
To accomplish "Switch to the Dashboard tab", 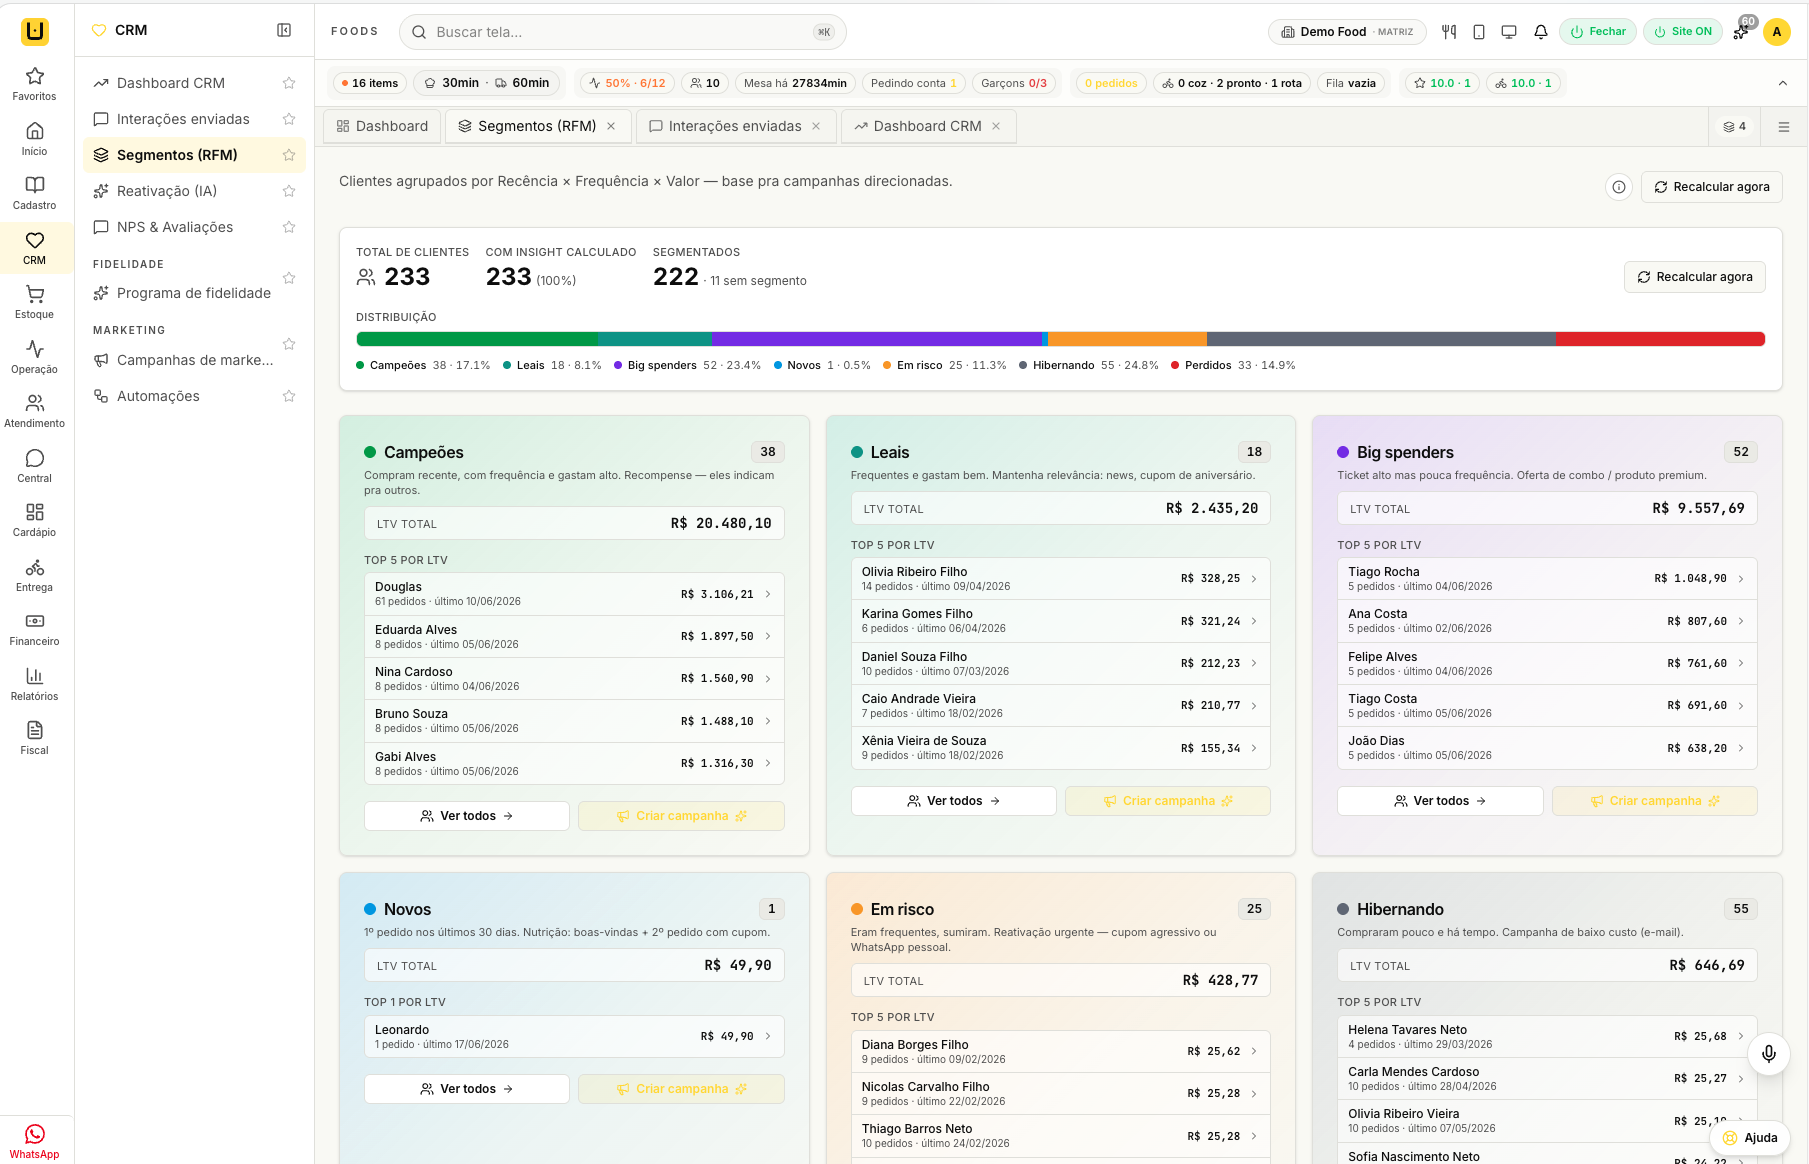I will [x=382, y=127].
